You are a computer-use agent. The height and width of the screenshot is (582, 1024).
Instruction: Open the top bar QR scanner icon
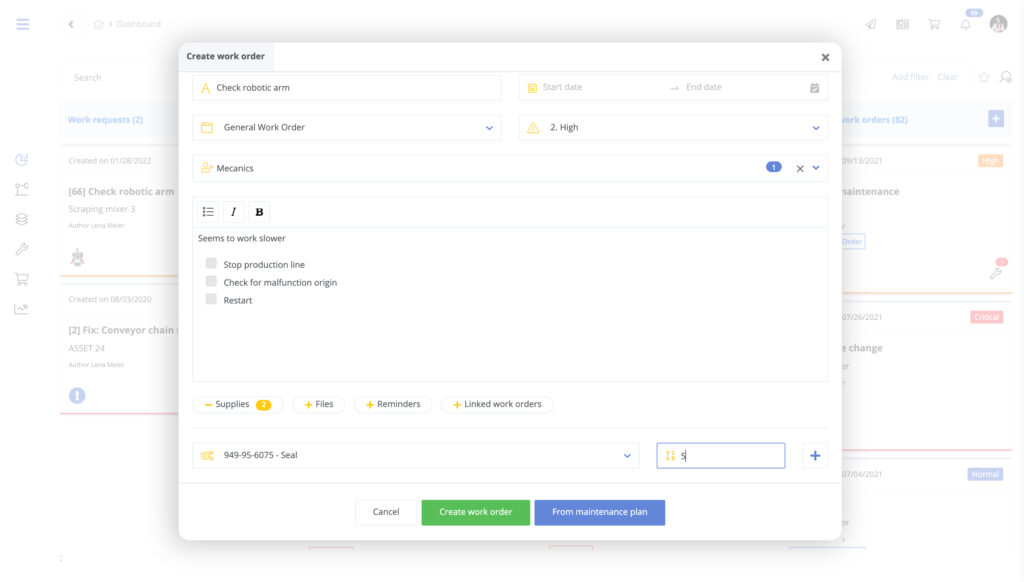point(903,24)
